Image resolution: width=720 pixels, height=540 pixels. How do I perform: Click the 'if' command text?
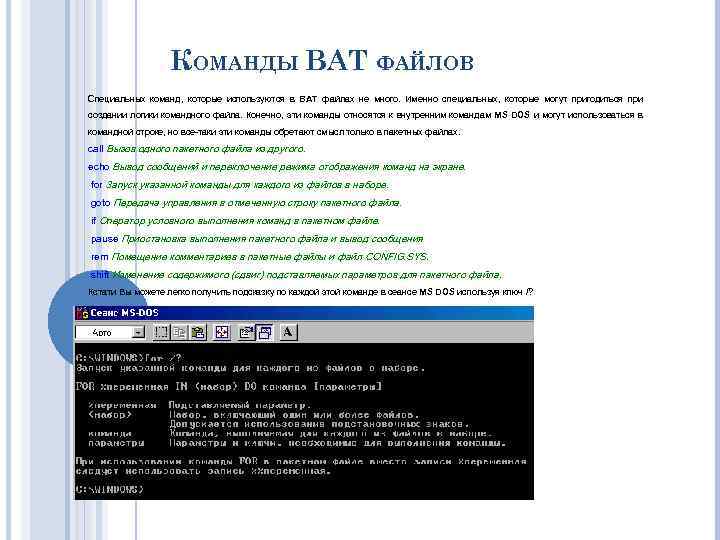click(x=94, y=221)
